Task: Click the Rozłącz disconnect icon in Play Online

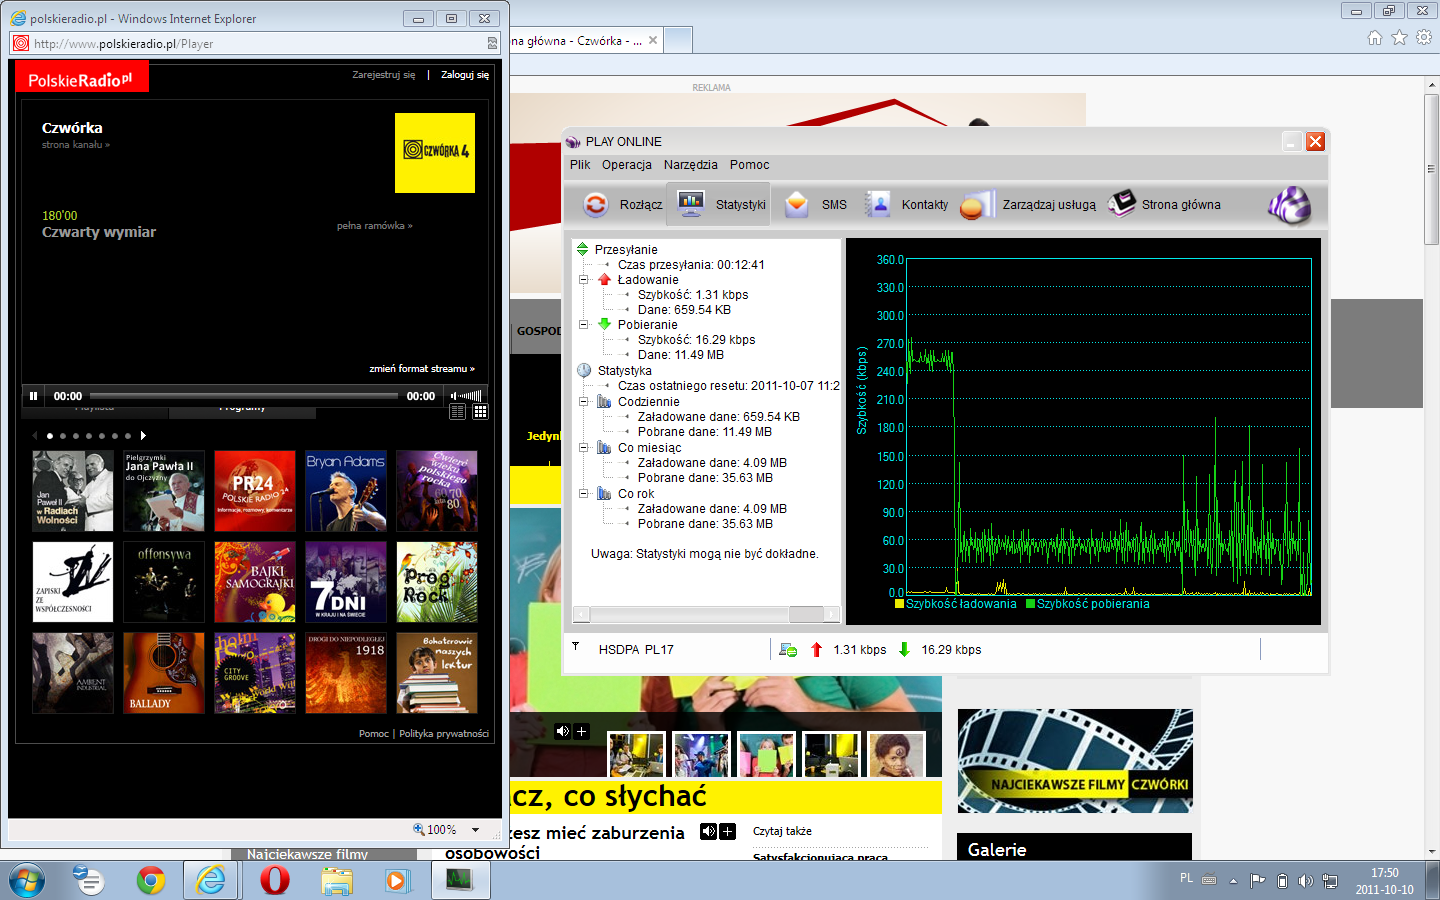Action: pyautogui.click(x=596, y=204)
